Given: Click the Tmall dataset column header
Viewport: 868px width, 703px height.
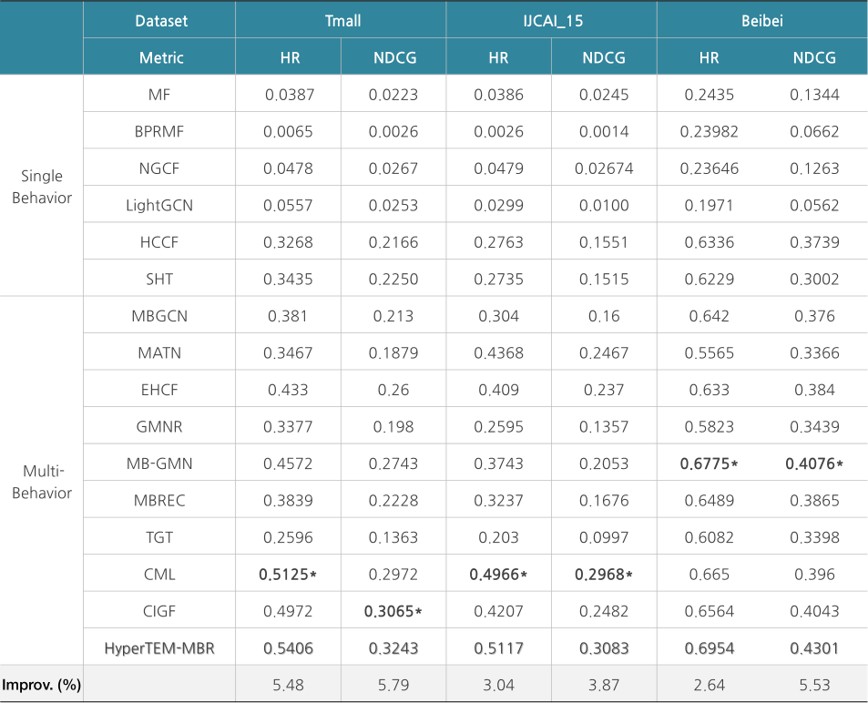Looking at the screenshot, I should coord(341,20).
